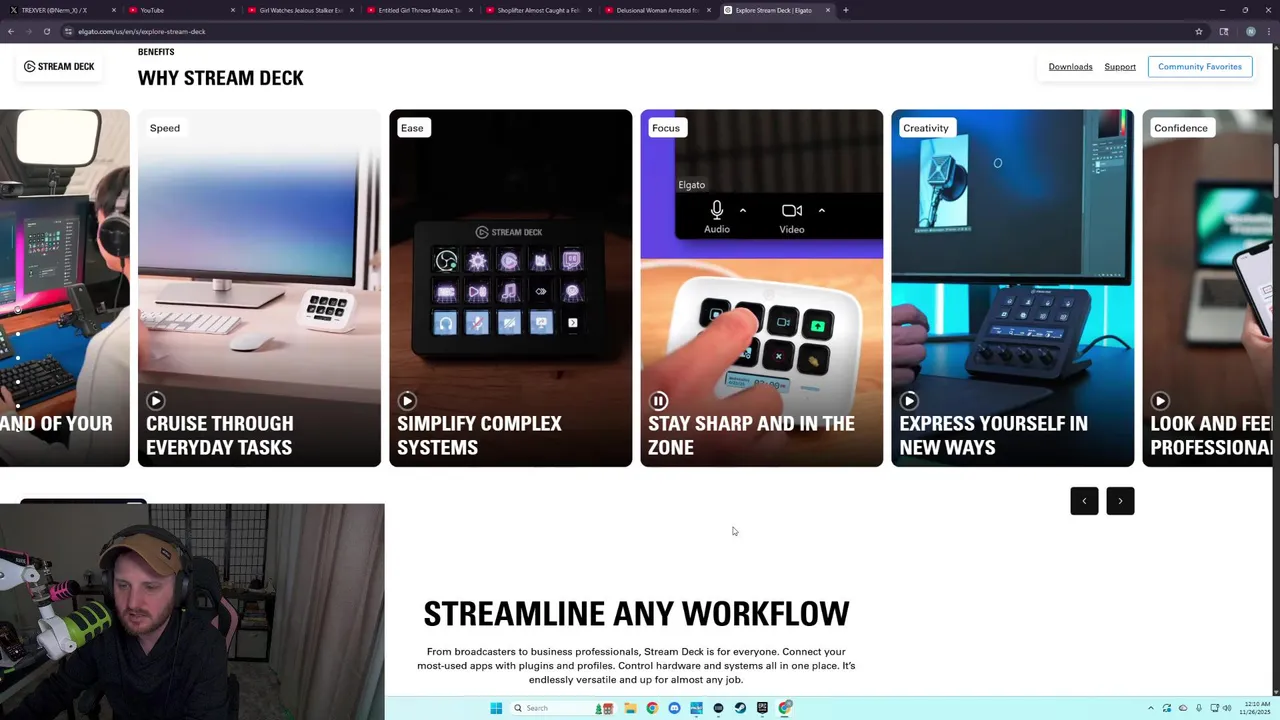The height and width of the screenshot is (720, 1280).
Task: Open Epic Games launcher from taskbar
Action: tap(762, 708)
